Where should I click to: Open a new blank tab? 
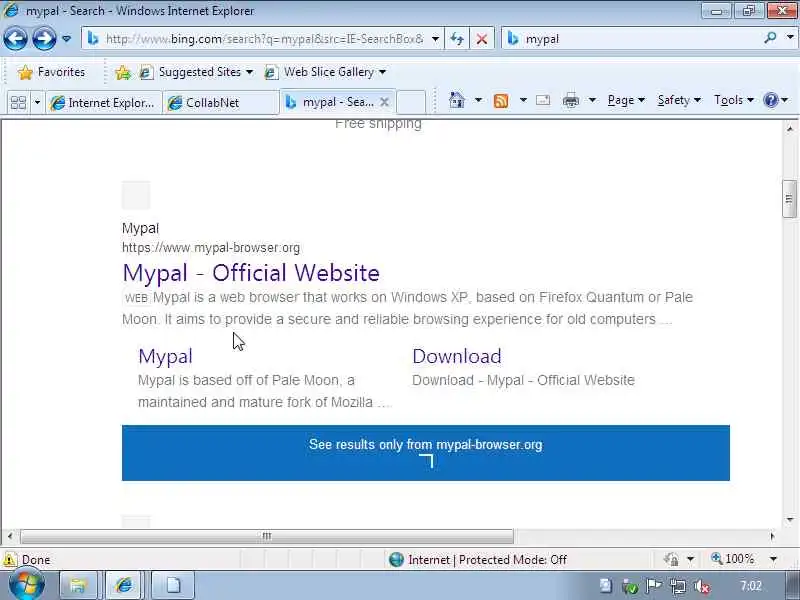pyautogui.click(x=411, y=102)
